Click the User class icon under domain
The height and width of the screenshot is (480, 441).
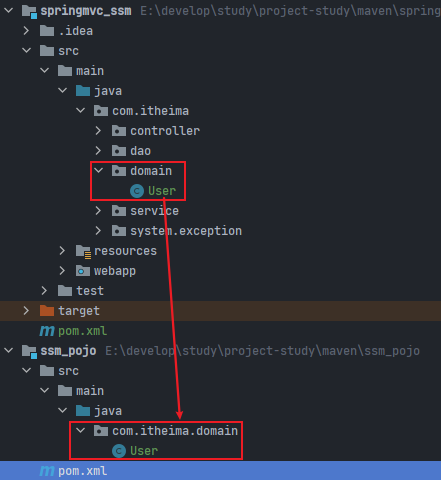(137, 191)
